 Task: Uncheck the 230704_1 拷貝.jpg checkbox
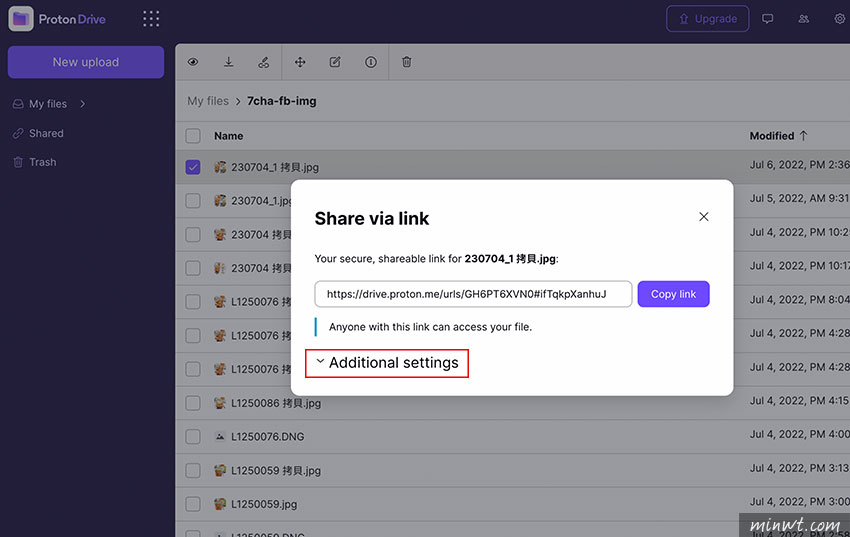pyautogui.click(x=193, y=167)
